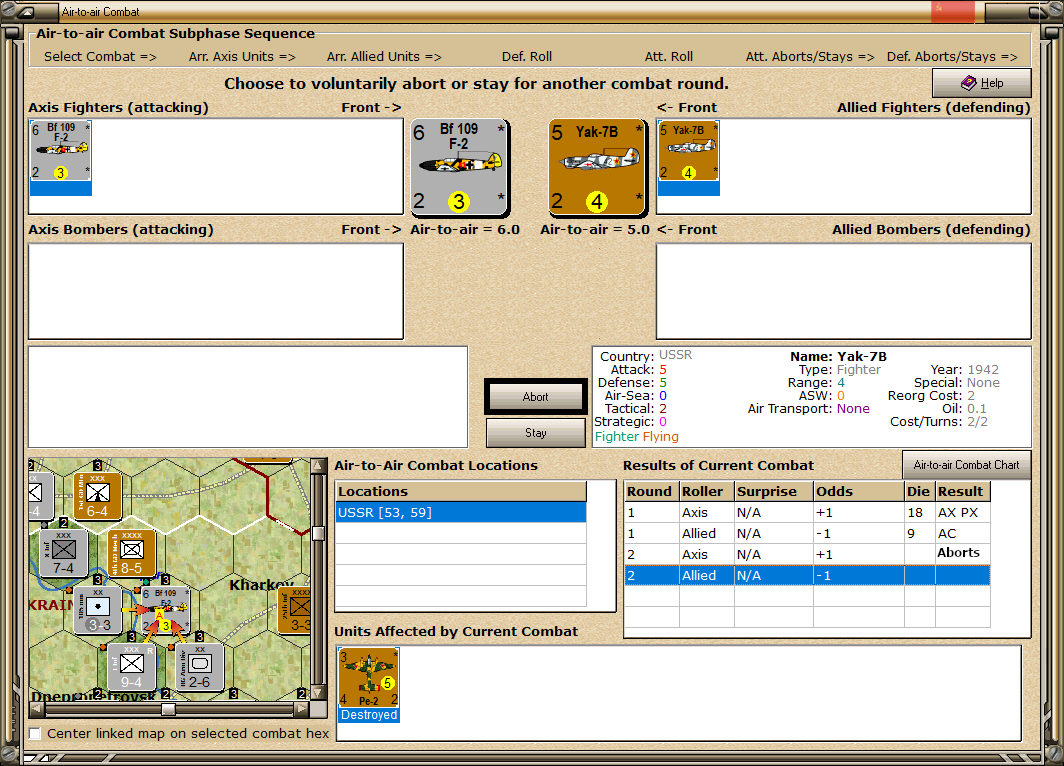Image resolution: width=1064 pixels, height=766 pixels.
Task: Click the Air-to-air = 5.0 value
Action: click(x=595, y=229)
